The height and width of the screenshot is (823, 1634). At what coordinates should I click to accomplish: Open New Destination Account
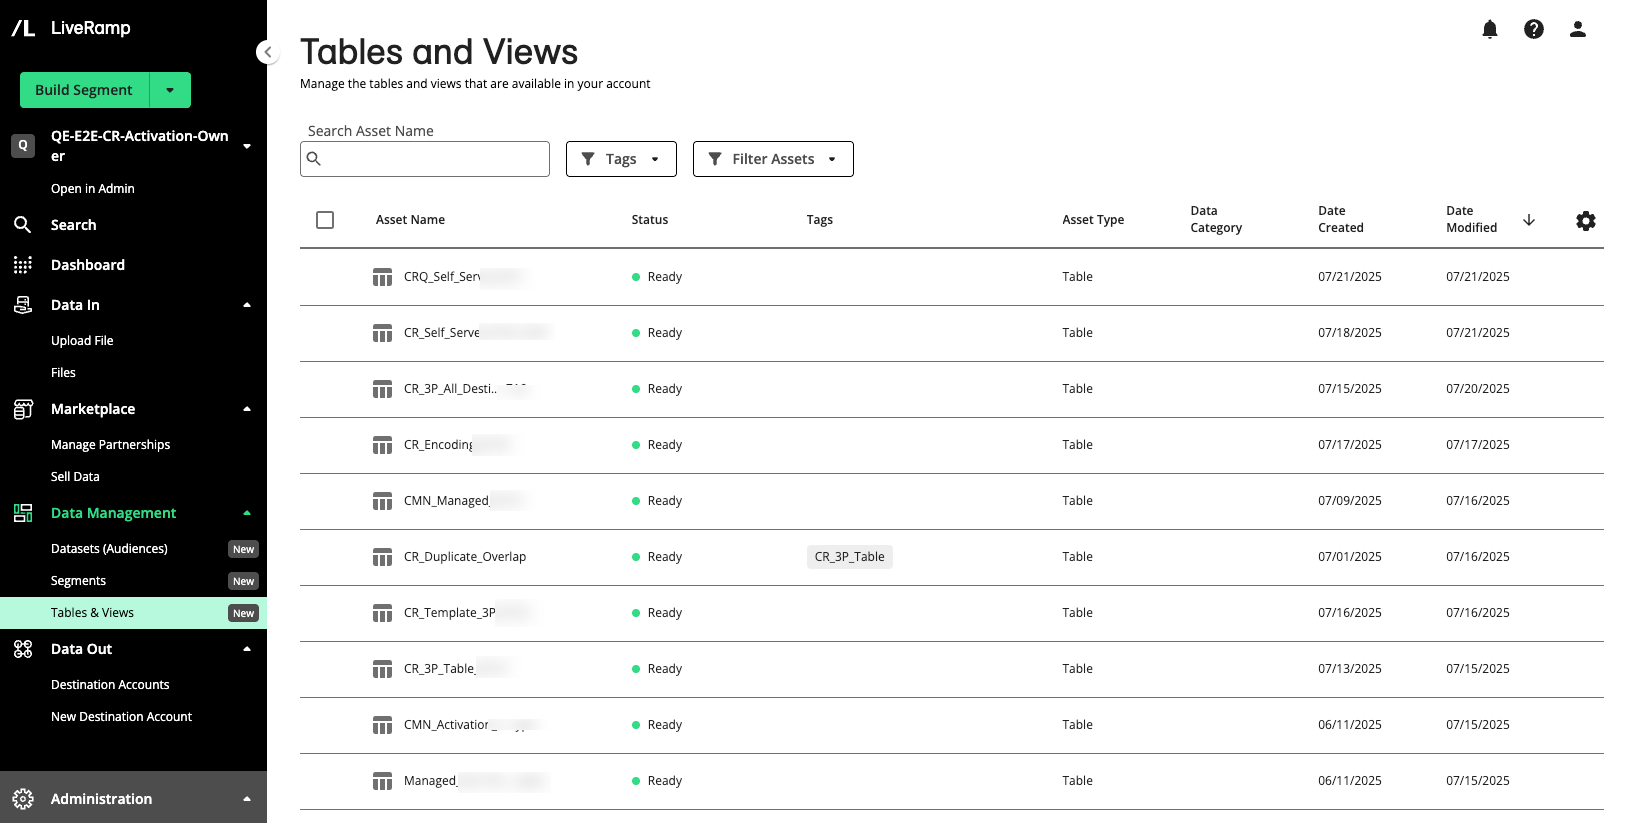[121, 717]
